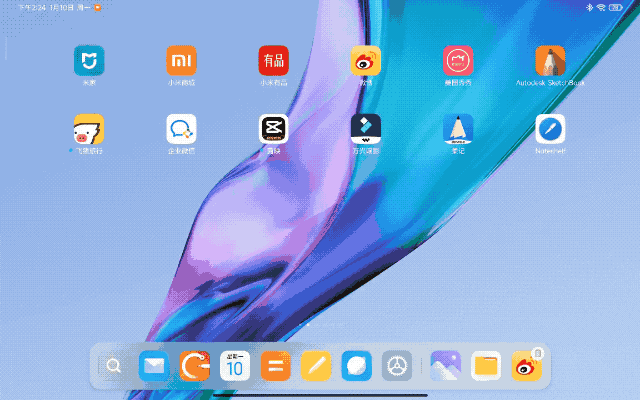Tap the Wi-Fi icon in the status bar
This screenshot has width=640, height=400.
point(601,7)
